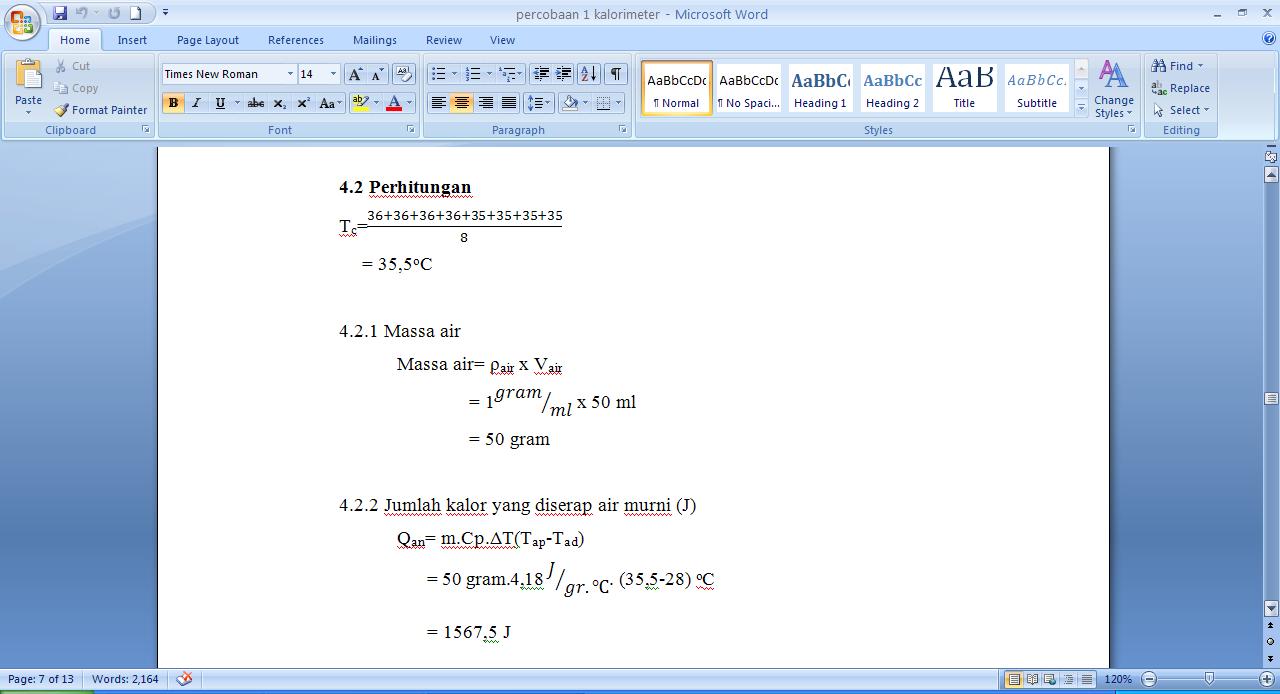Open the Mailings tab
Viewport: 1280px width, 694px height.
coord(375,40)
